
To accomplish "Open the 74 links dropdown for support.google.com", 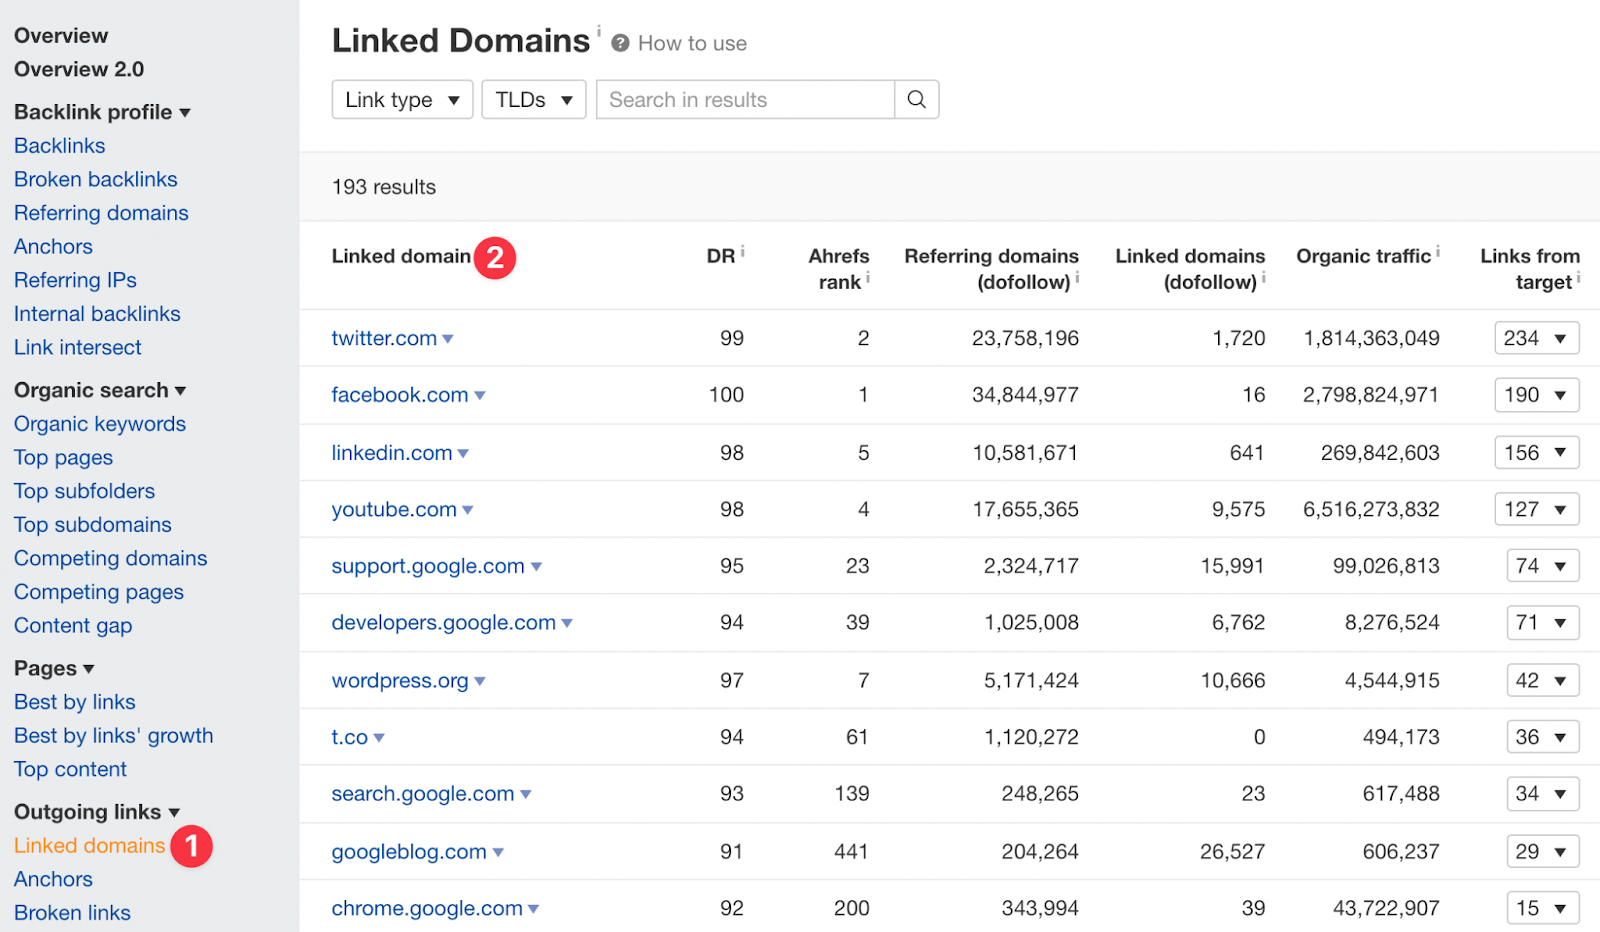I will coord(1543,566).
